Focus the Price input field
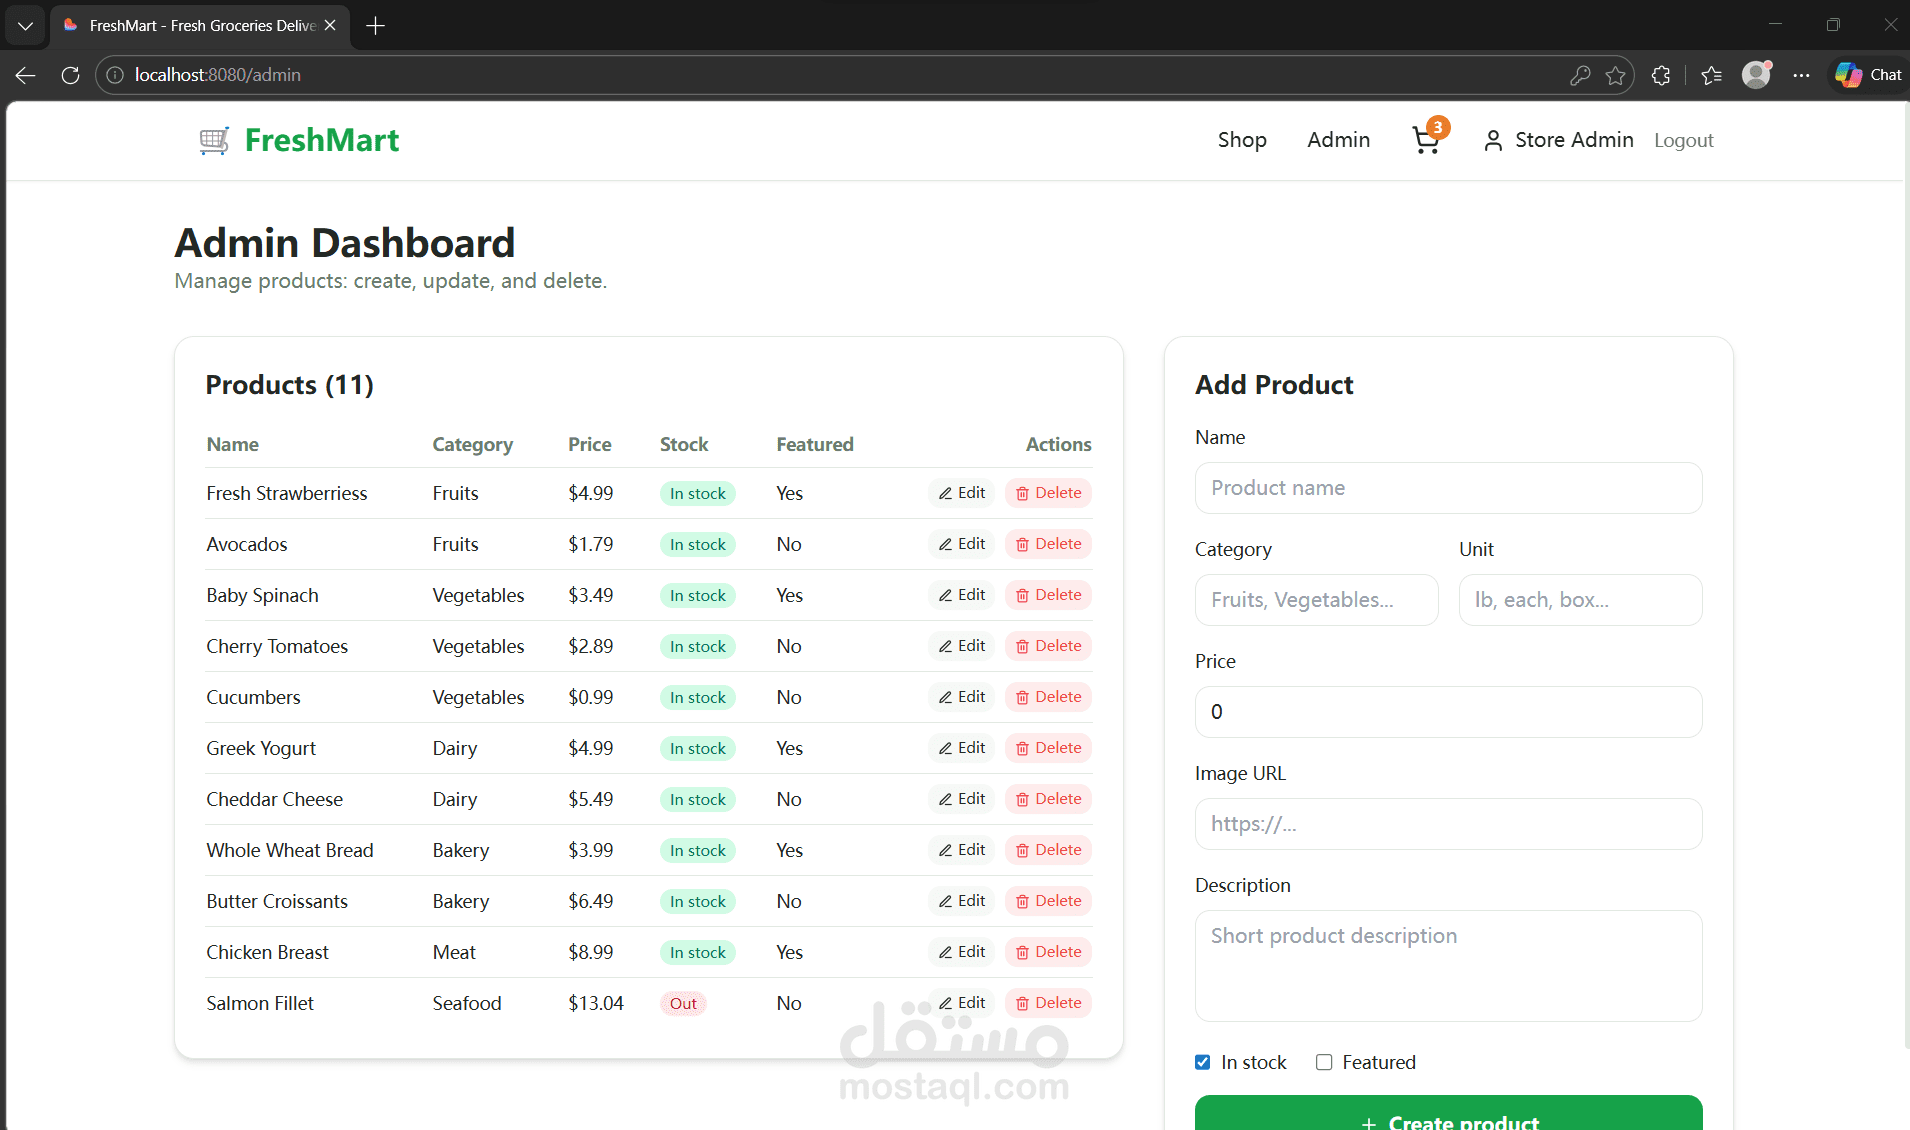Image resolution: width=1910 pixels, height=1130 pixels. click(1448, 712)
